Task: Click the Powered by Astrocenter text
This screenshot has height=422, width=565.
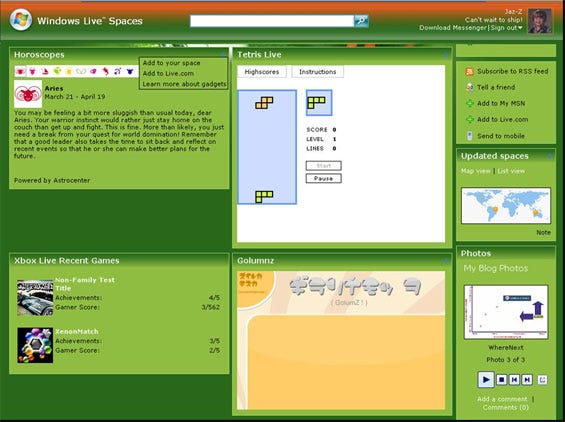Action: pyautogui.click(x=52, y=180)
